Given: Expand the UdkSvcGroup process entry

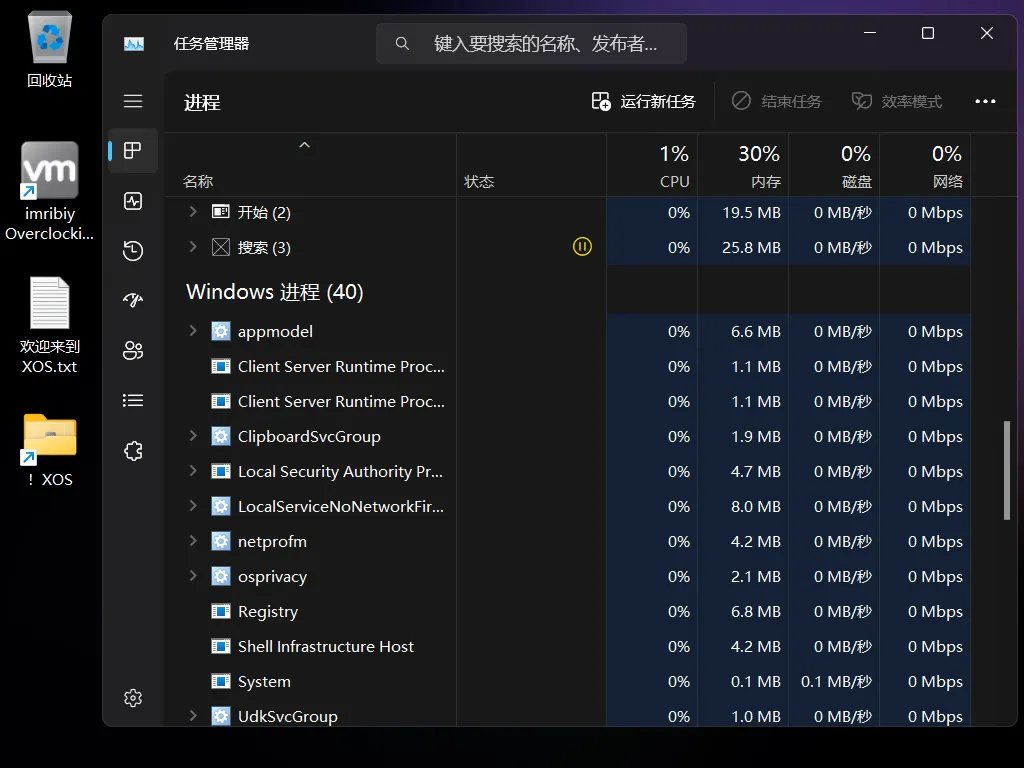Looking at the screenshot, I should click(191, 716).
